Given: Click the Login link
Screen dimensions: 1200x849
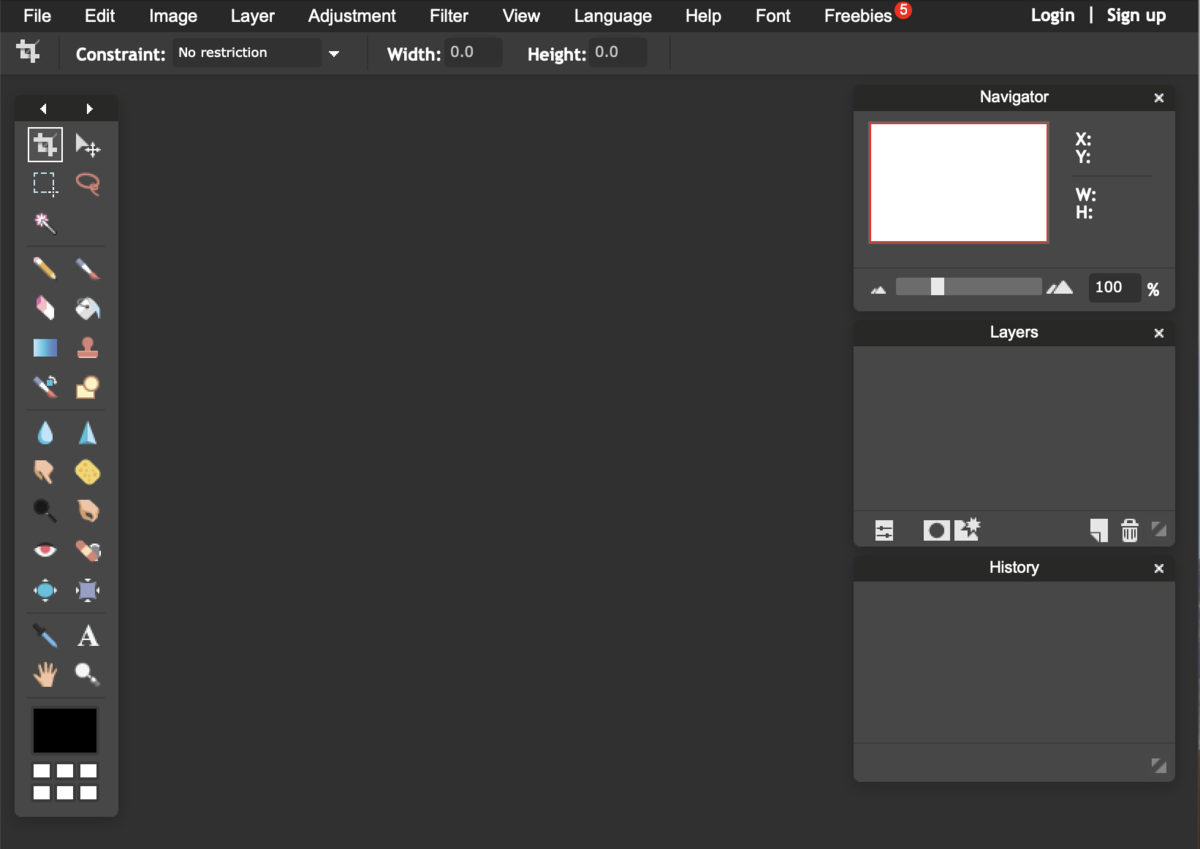Looking at the screenshot, I should click(x=1053, y=15).
